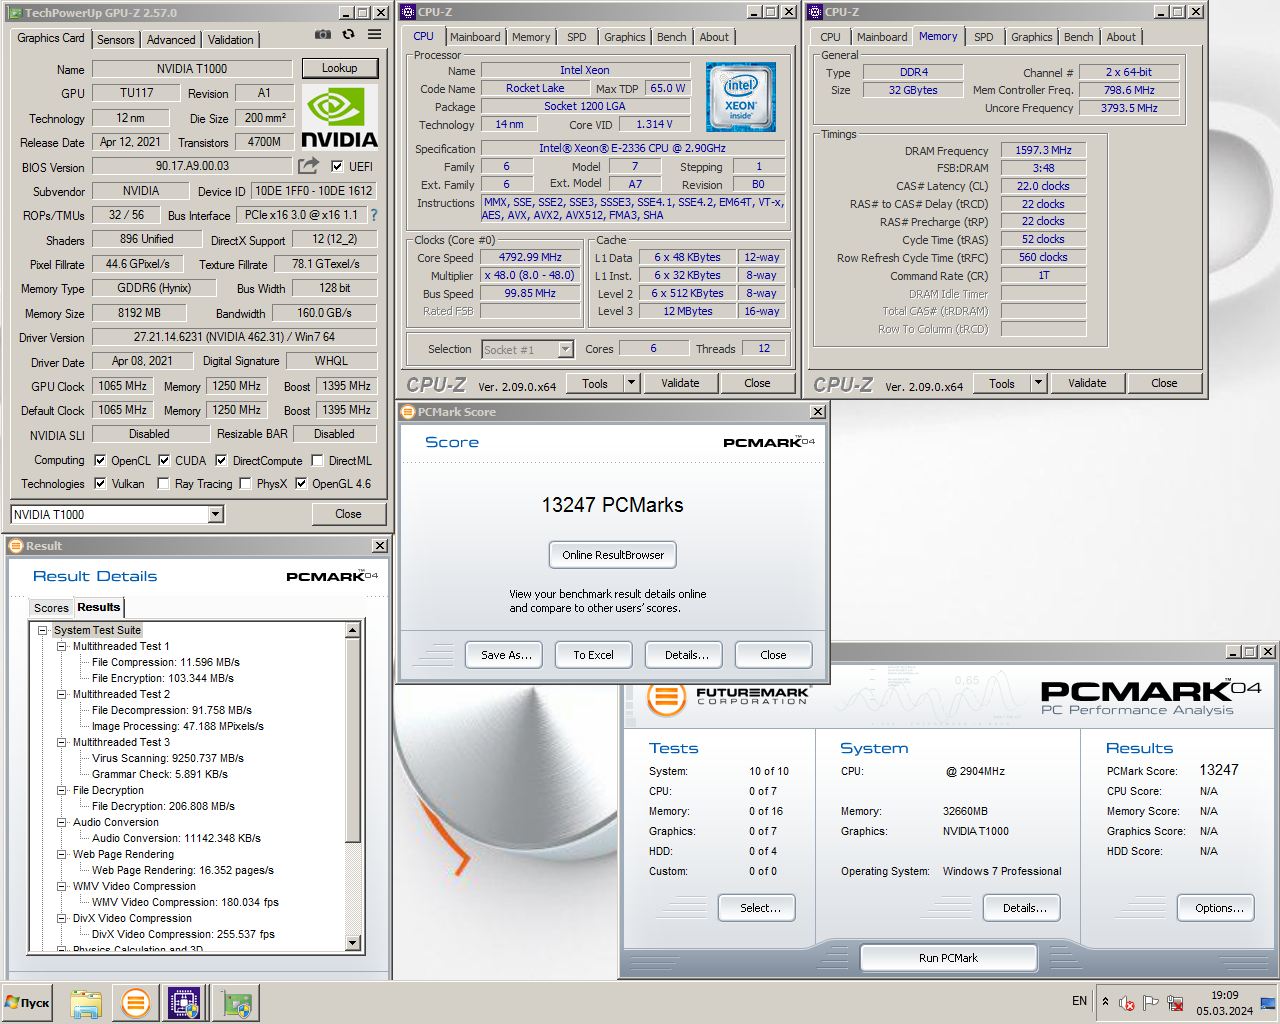Collapse the System Test Suite tree node
This screenshot has height=1024, width=1280.
(43, 630)
